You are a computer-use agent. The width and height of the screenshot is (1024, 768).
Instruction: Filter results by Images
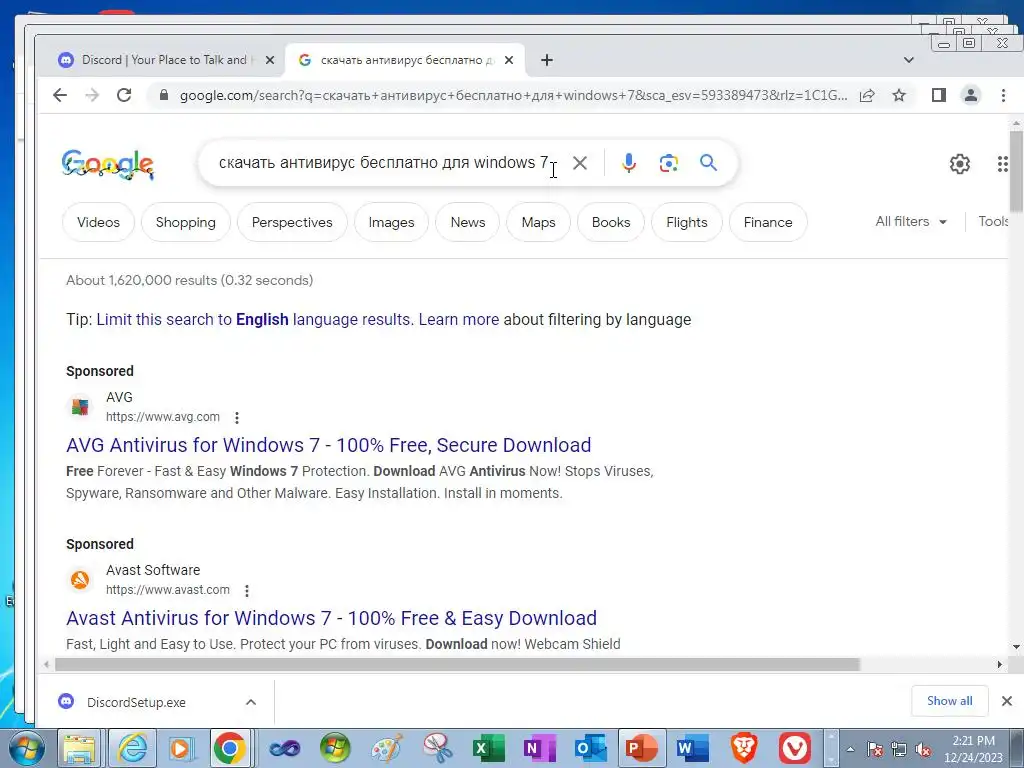click(x=391, y=222)
